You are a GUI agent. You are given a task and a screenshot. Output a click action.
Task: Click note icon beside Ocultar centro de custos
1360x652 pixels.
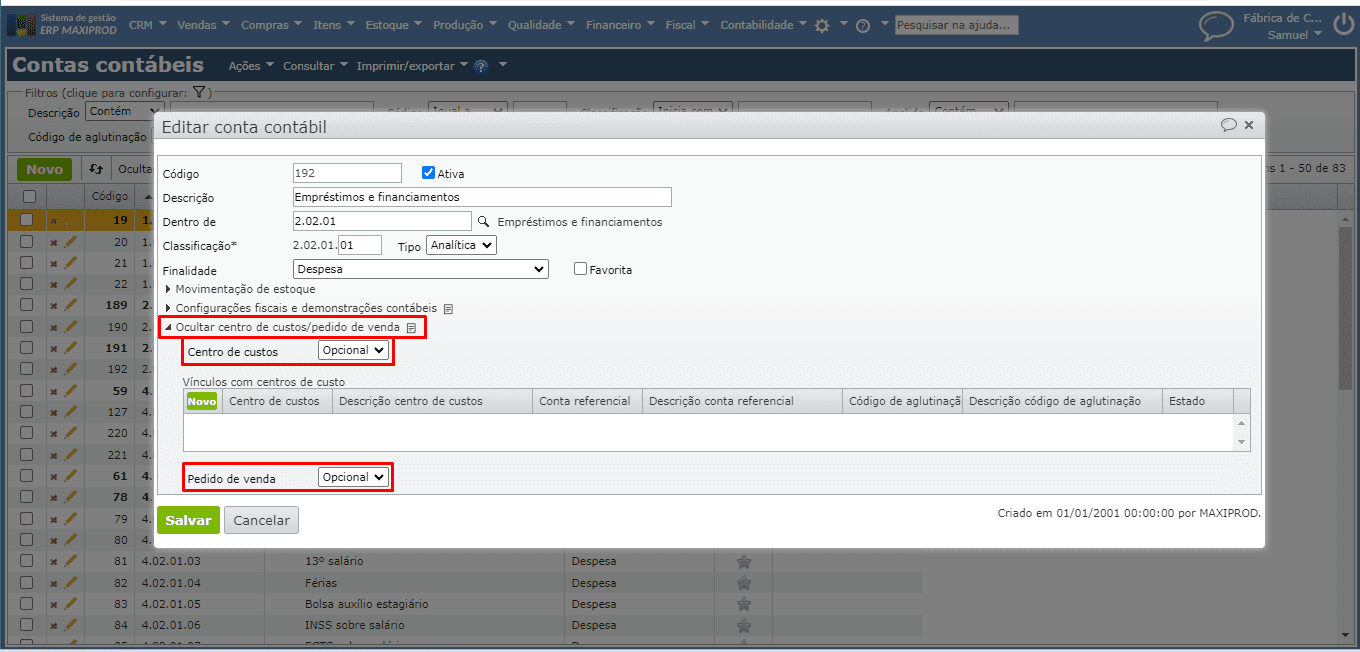[411, 327]
